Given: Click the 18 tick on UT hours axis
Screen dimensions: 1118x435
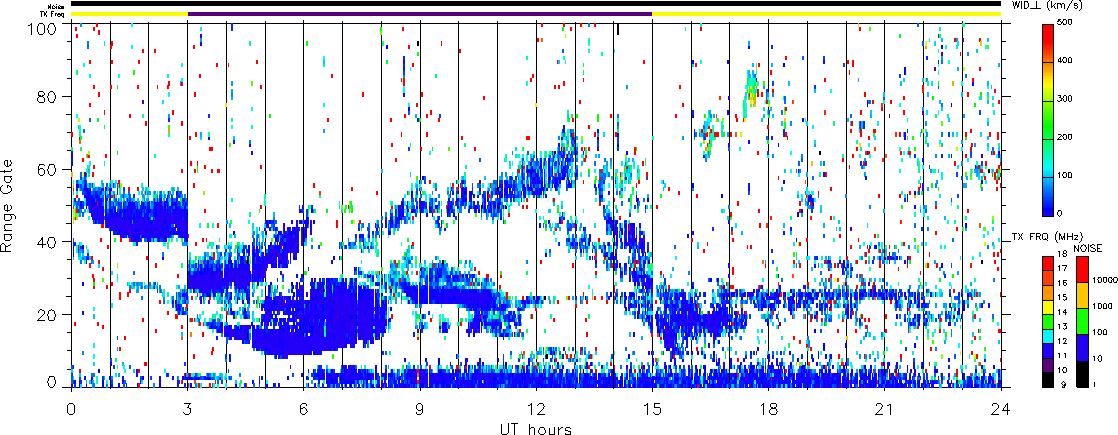Looking at the screenshot, I should pyautogui.click(x=768, y=410).
